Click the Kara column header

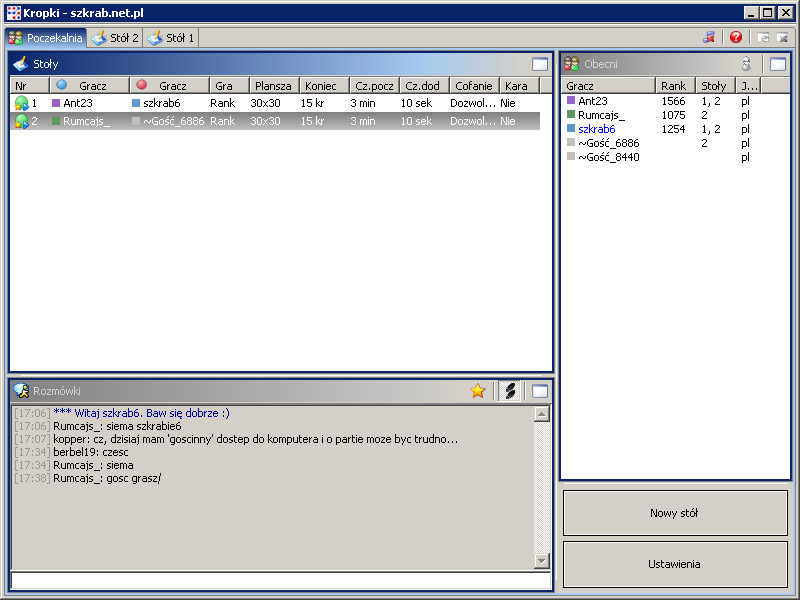[519, 86]
